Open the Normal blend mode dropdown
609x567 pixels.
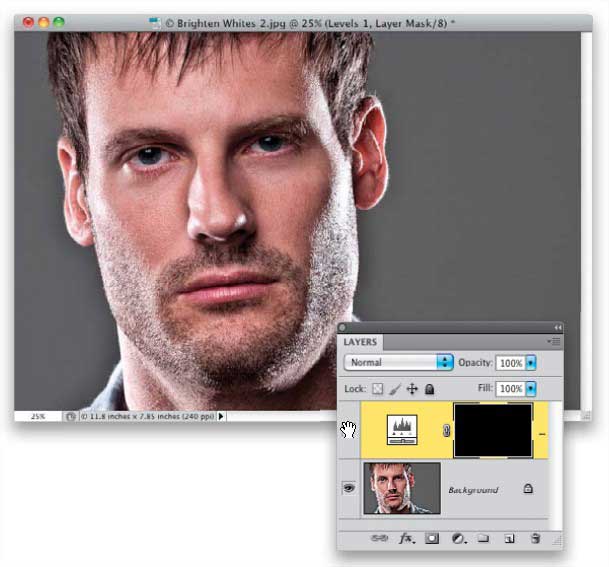click(x=398, y=362)
